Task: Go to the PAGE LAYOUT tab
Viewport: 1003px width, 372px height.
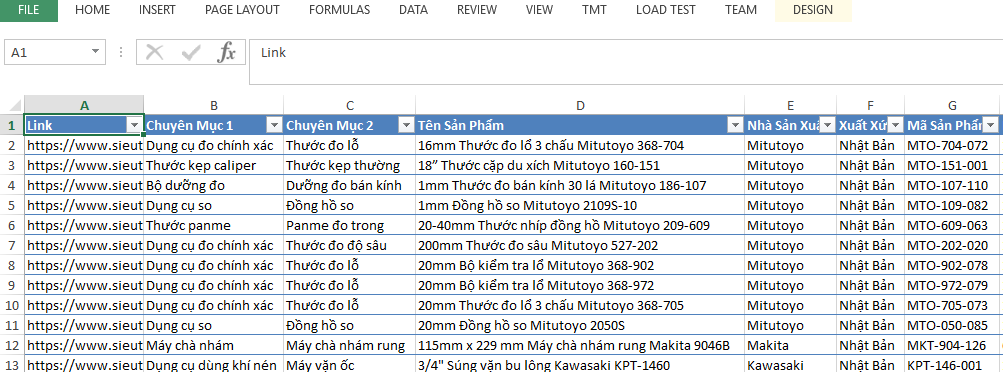Action: click(242, 10)
